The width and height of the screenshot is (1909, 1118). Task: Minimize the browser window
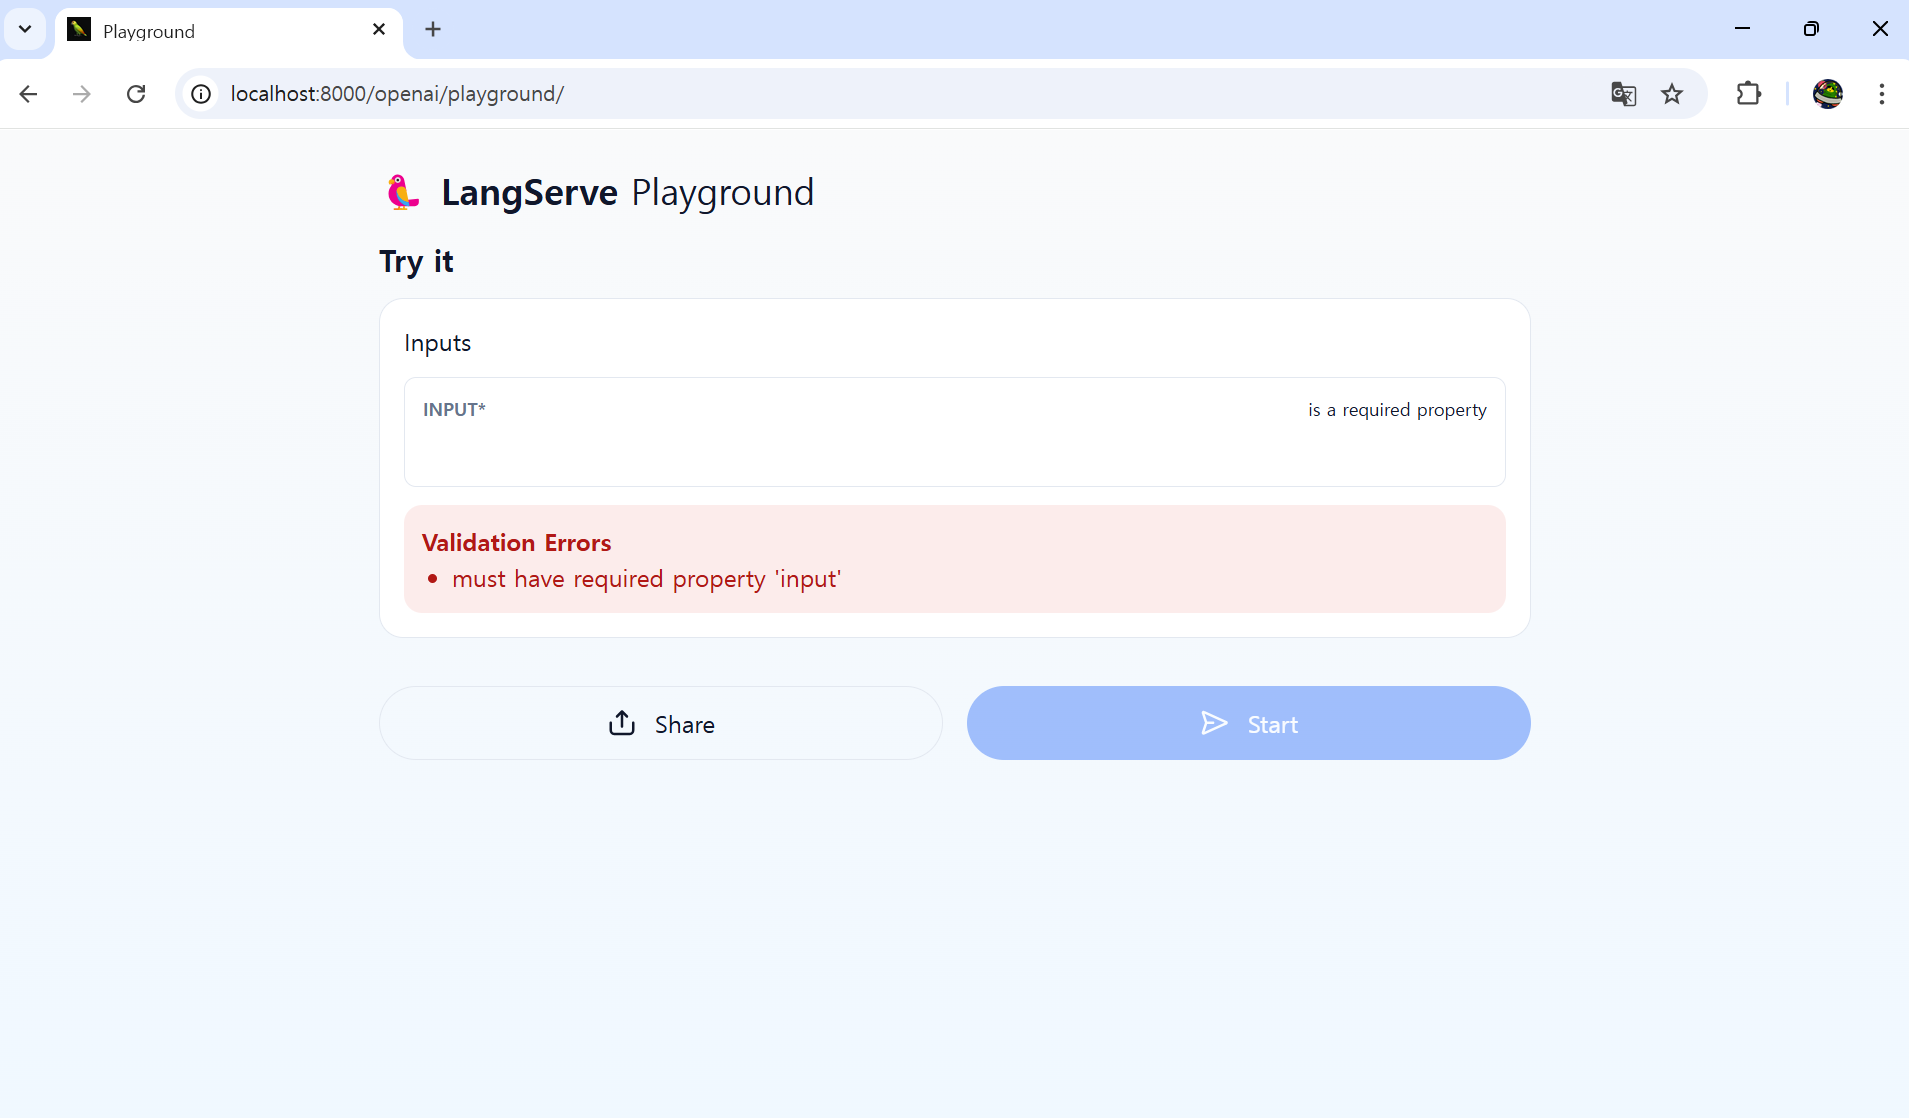point(1742,29)
